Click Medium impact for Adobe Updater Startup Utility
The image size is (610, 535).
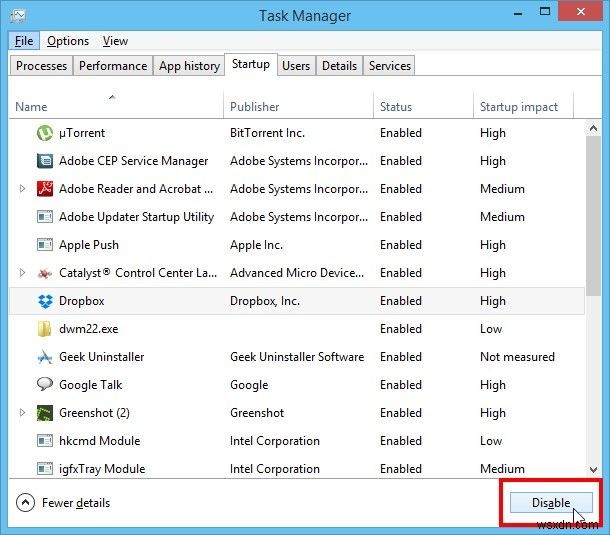point(502,217)
